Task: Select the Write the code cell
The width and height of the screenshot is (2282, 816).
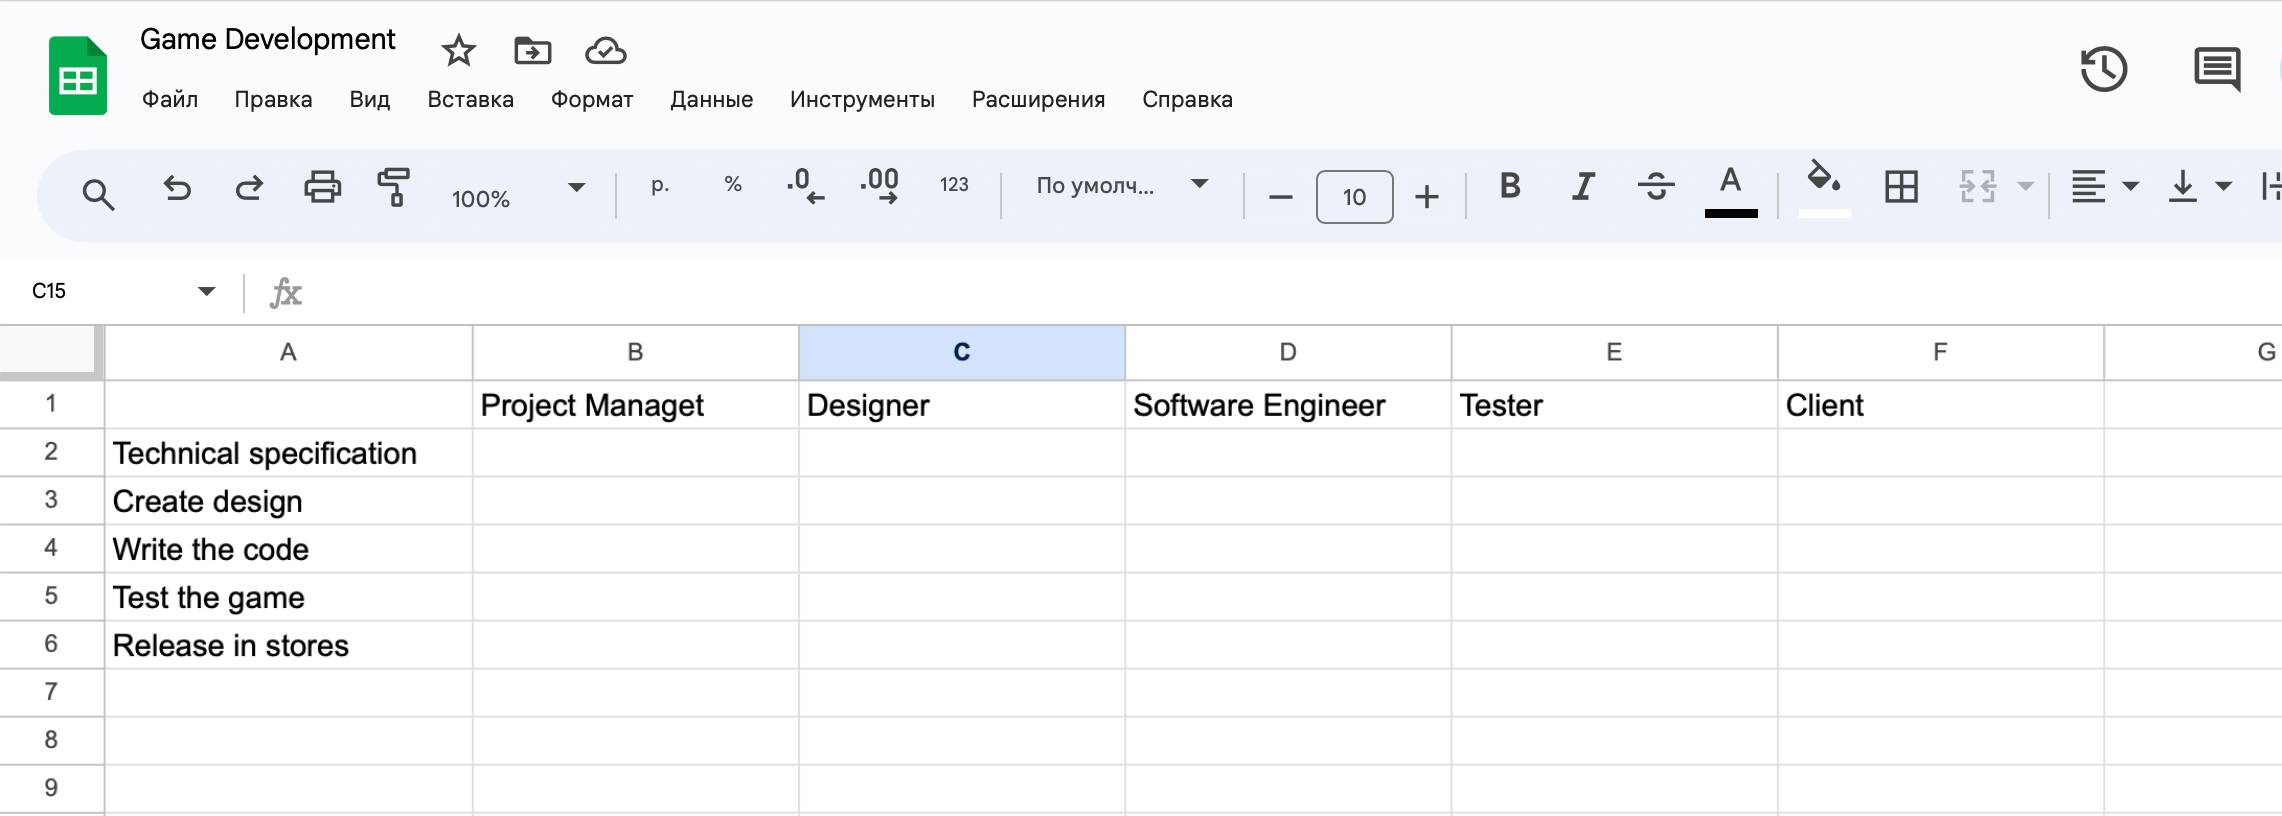Action: [x=288, y=549]
